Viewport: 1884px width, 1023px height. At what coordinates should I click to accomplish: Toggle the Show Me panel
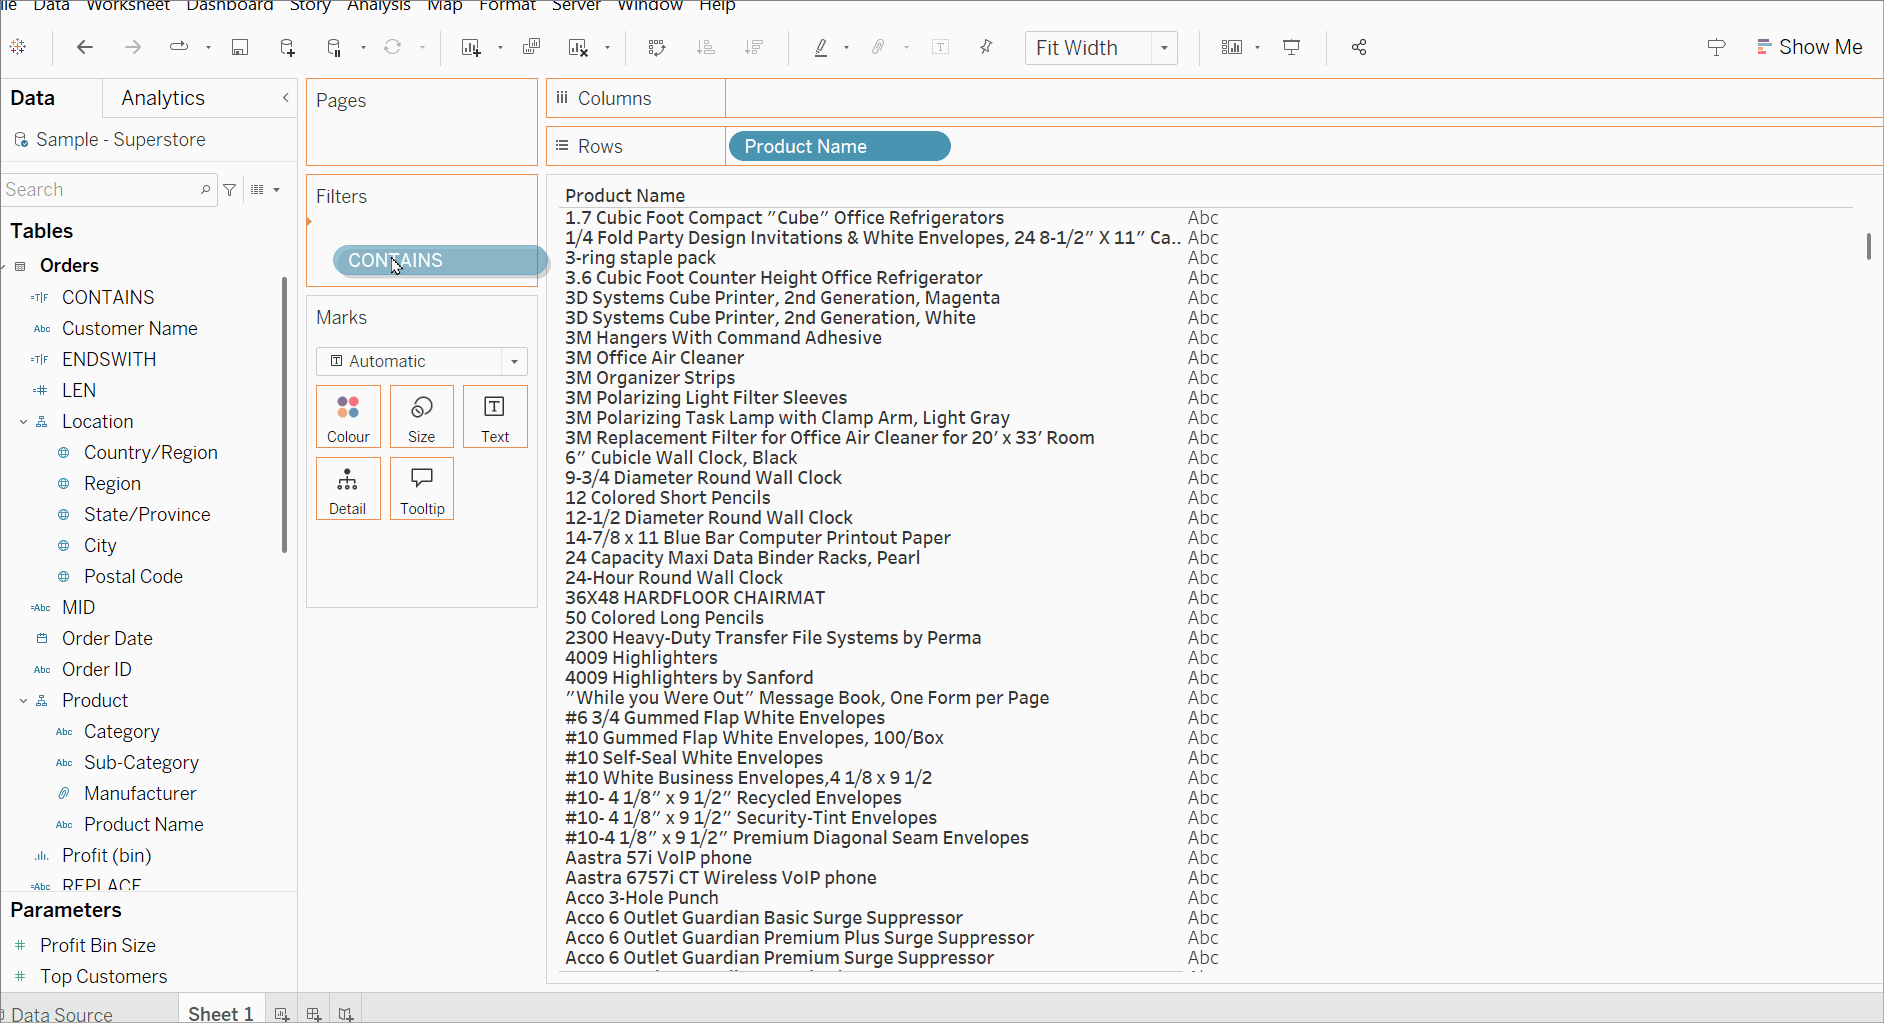pyautogui.click(x=1809, y=47)
